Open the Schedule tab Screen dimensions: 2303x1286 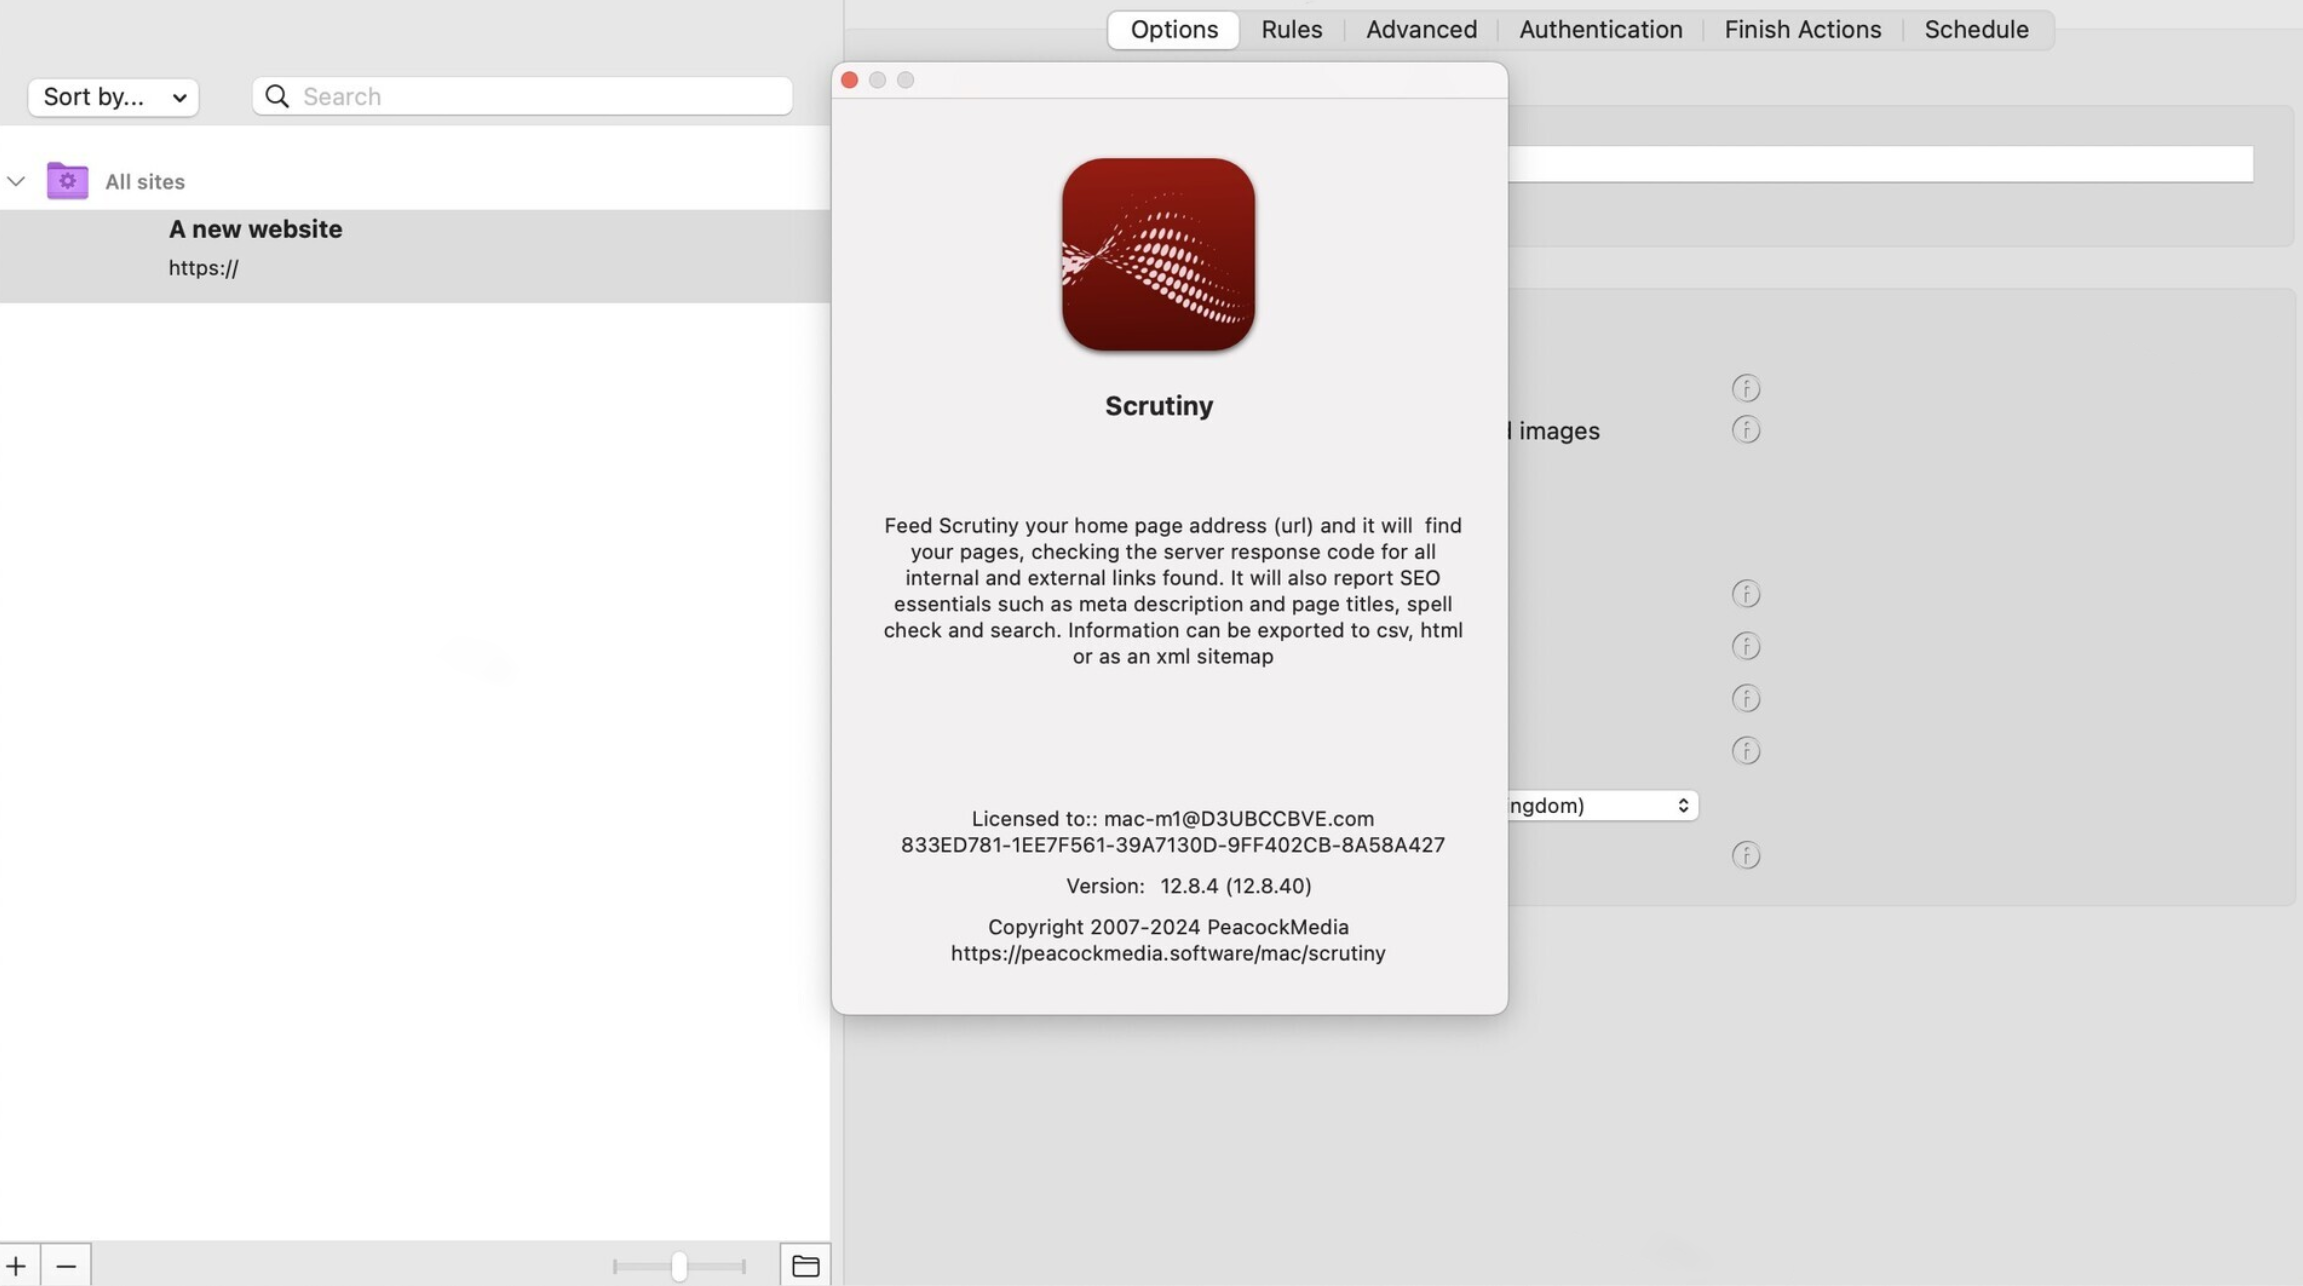(x=1976, y=29)
